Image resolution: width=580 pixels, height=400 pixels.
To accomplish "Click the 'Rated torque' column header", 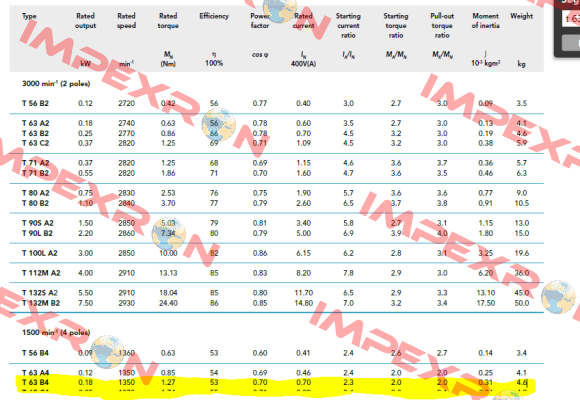I will click(x=168, y=21).
